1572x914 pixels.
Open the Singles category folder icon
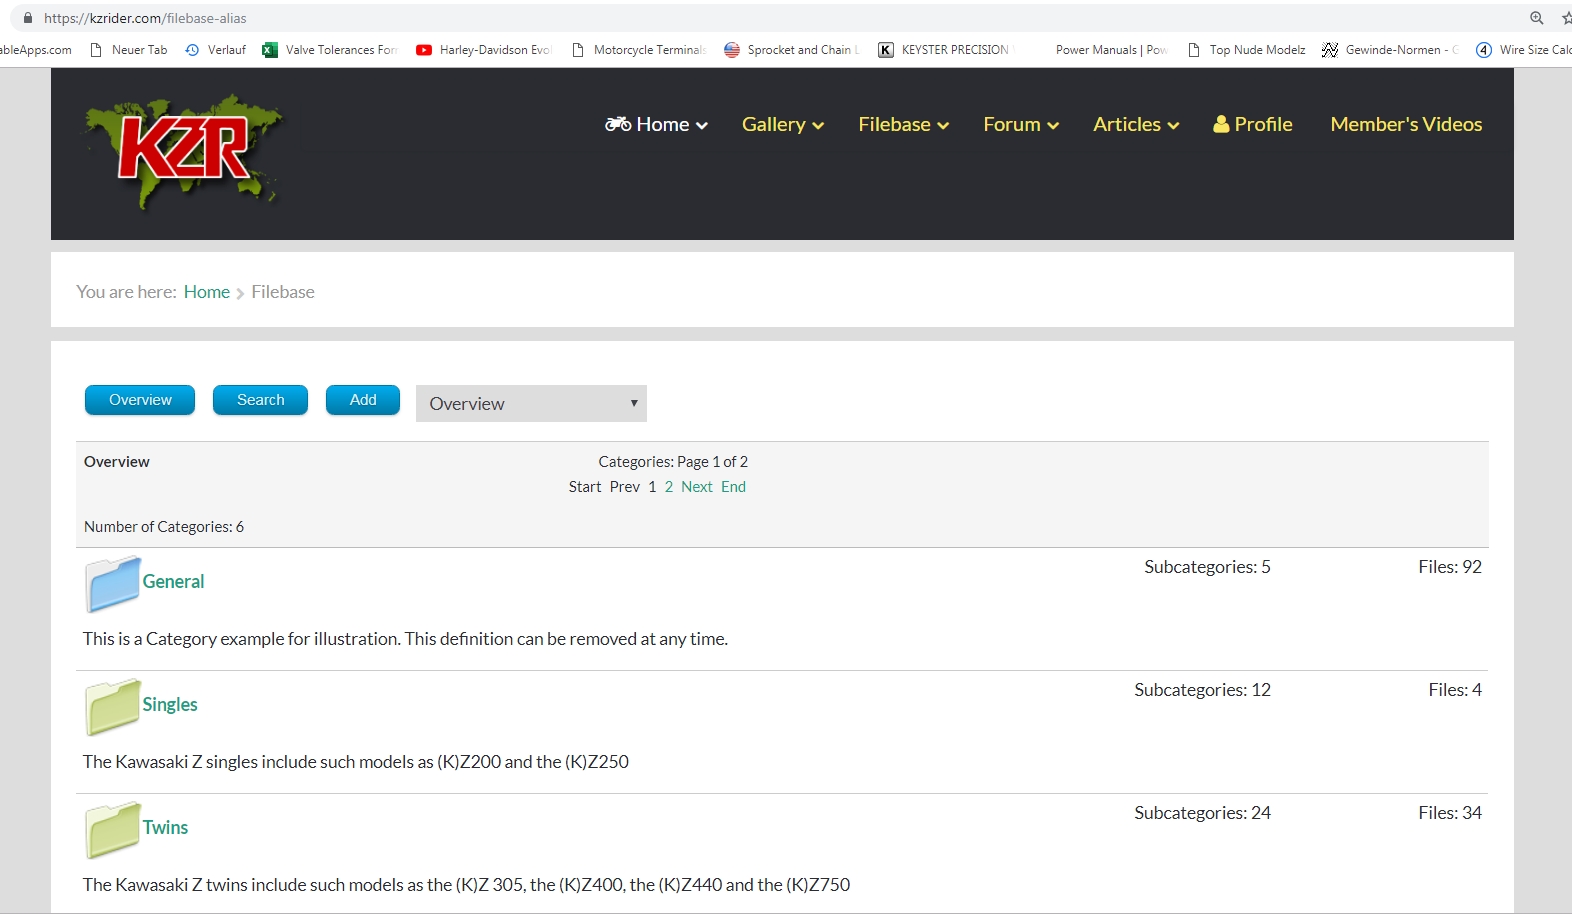pos(112,707)
